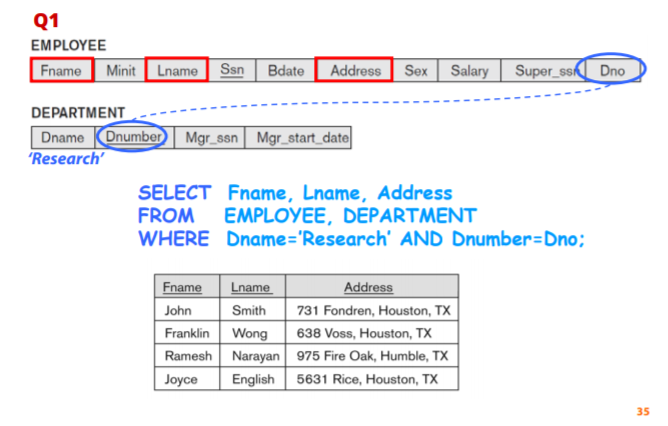This screenshot has height=426, width=668.
Task: Select the Narayan cell in results
Action: click(x=253, y=355)
